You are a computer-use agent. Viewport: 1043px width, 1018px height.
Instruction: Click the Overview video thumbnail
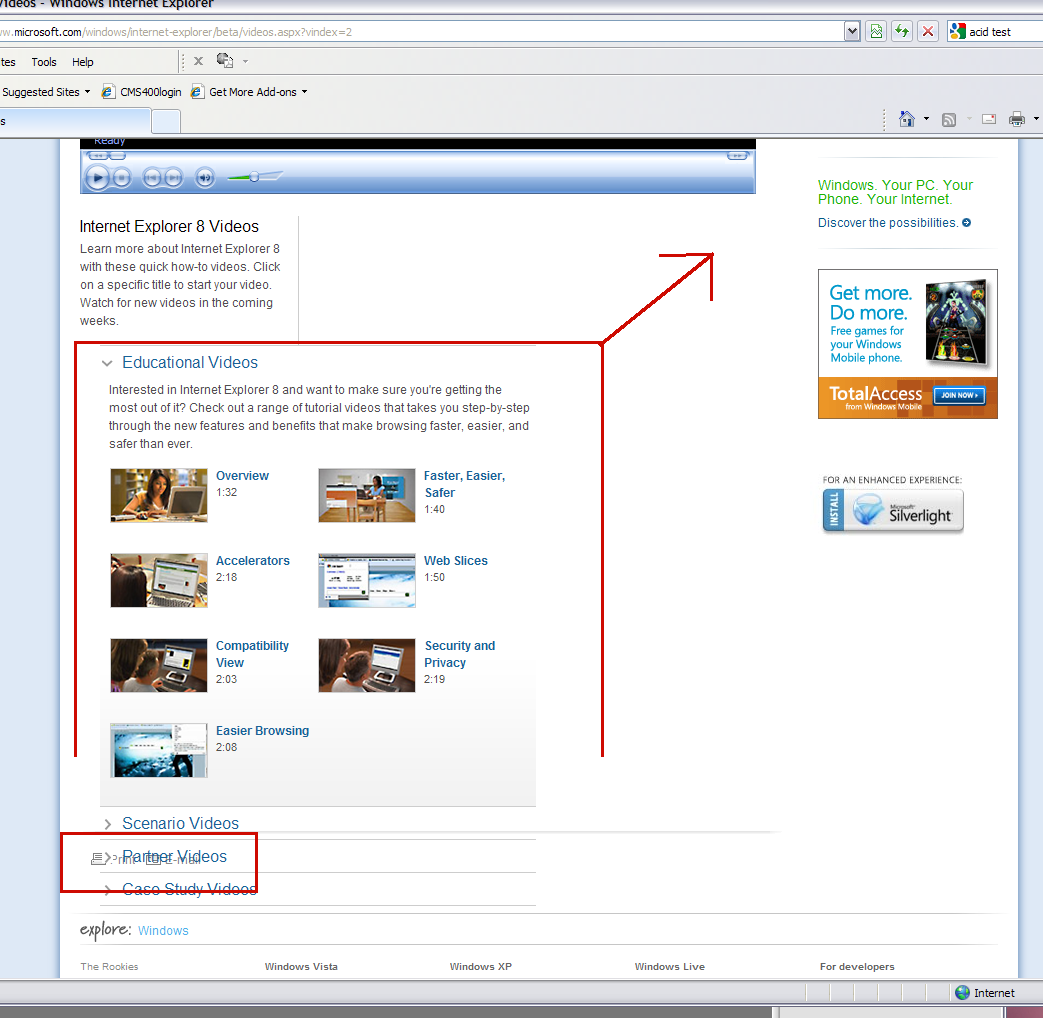tap(159, 495)
